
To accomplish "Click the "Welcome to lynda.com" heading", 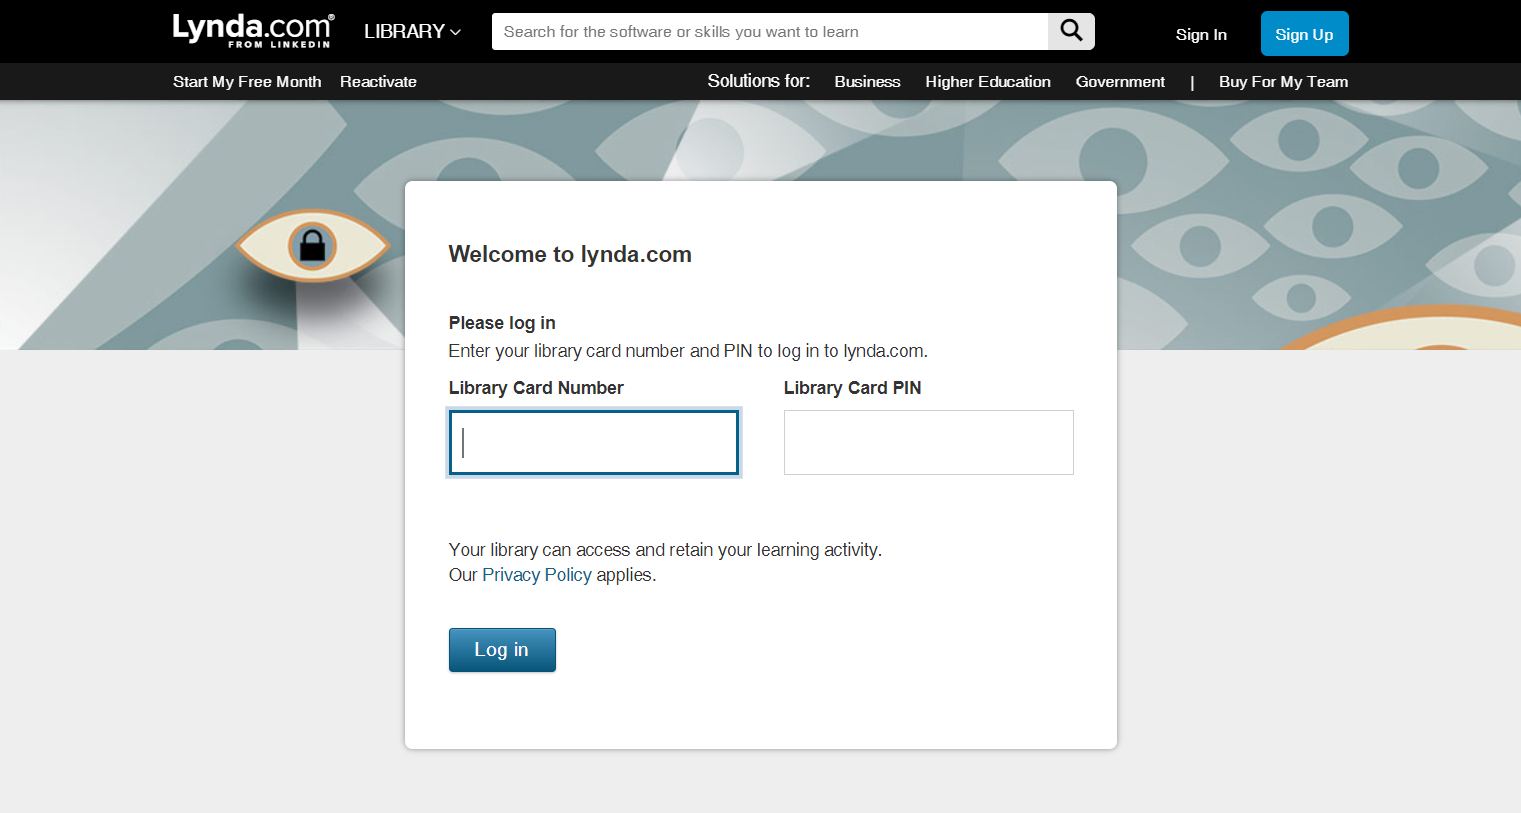I will coord(570,254).
